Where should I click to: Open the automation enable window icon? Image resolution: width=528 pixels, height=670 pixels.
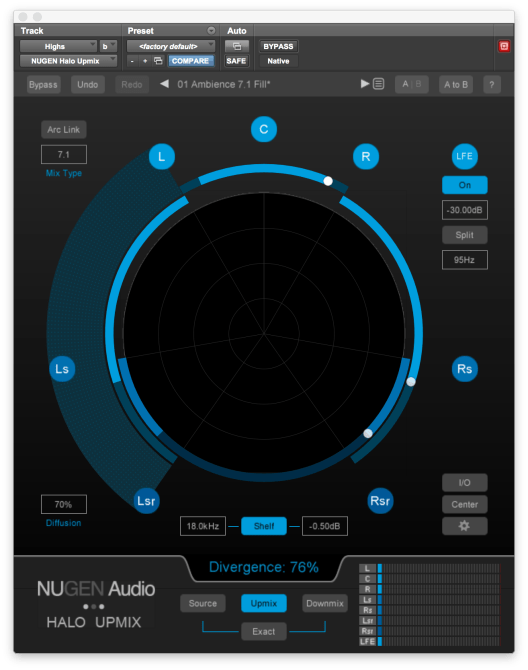coord(237,46)
